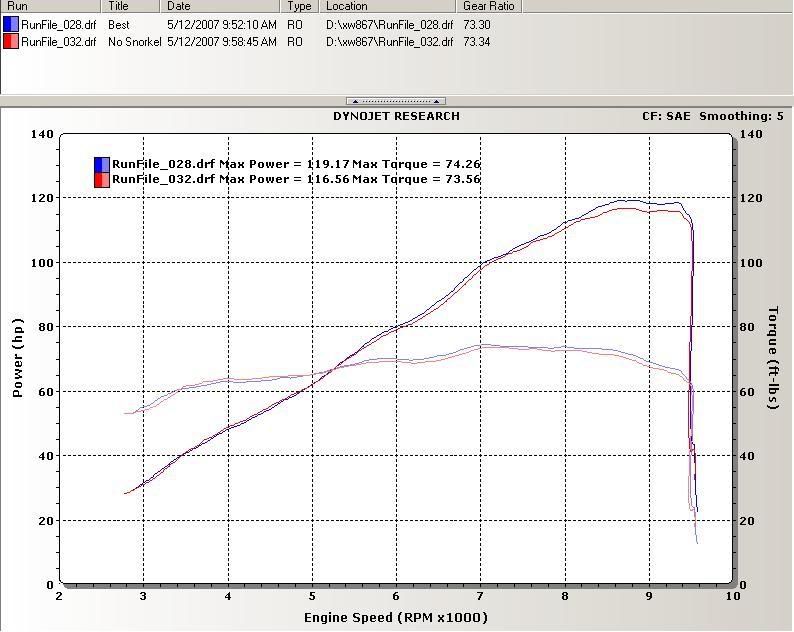Click location D:\xw867\RunFile_032.drf
Image resolution: width=794 pixels, height=632 pixels.
click(389, 42)
